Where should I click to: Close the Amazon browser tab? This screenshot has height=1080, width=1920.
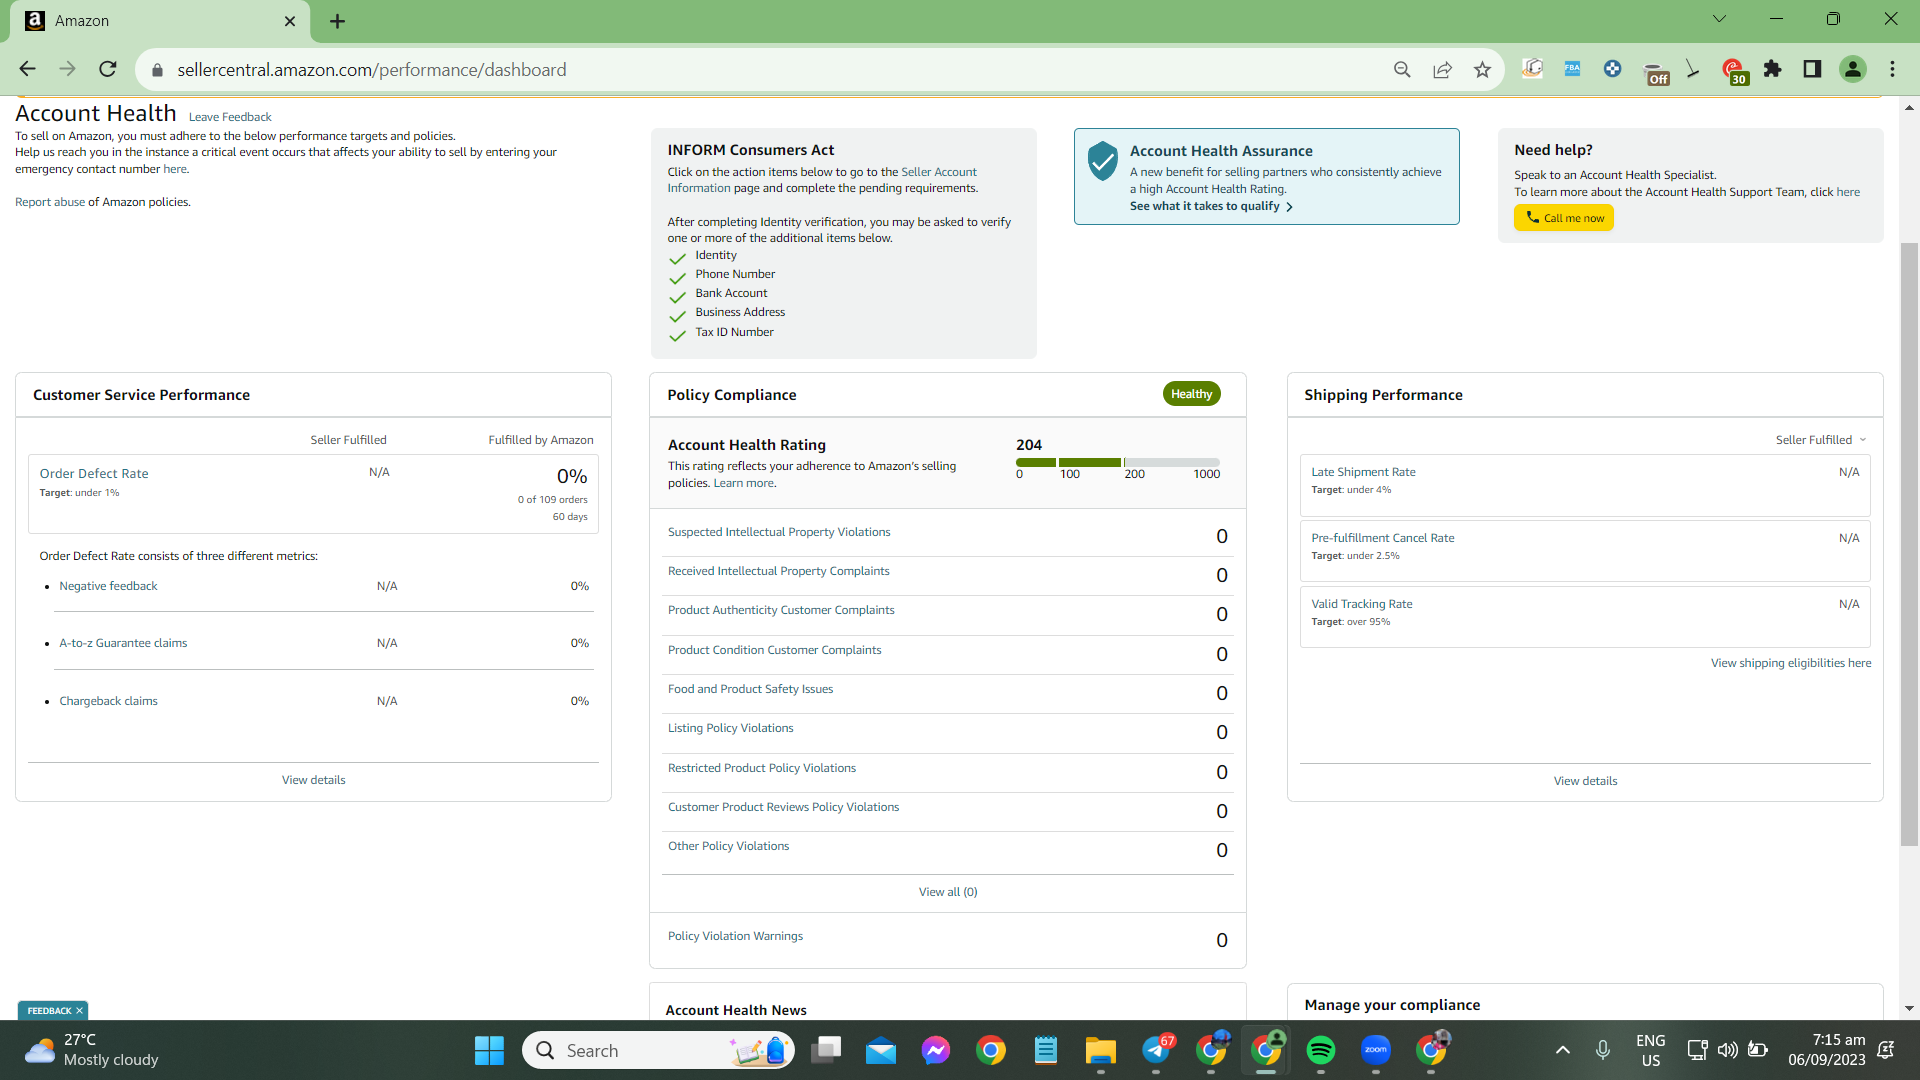pyautogui.click(x=290, y=21)
